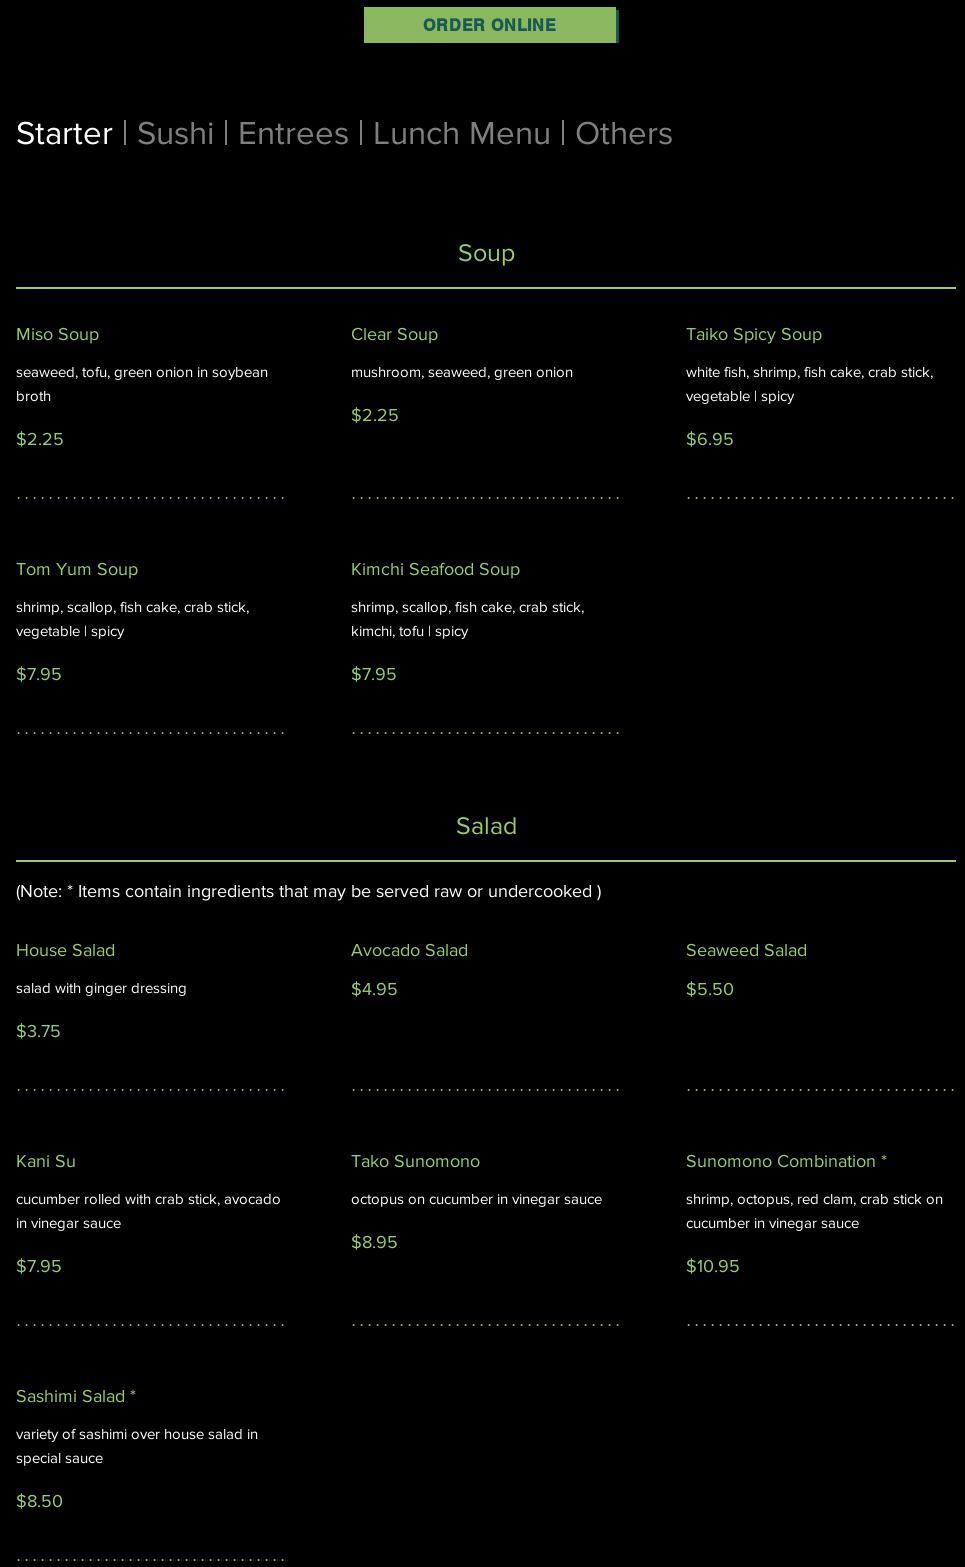Click the Soup section heading
Image resolution: width=965 pixels, height=1567 pixels.
coord(486,254)
